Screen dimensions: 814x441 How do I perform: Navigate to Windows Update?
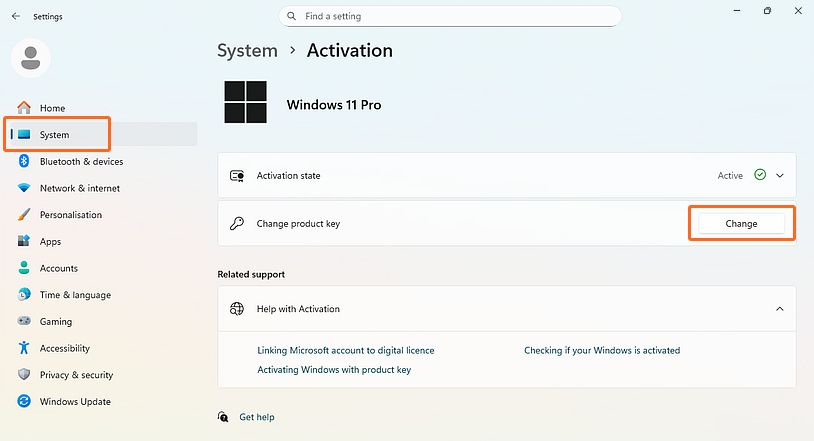[75, 402]
